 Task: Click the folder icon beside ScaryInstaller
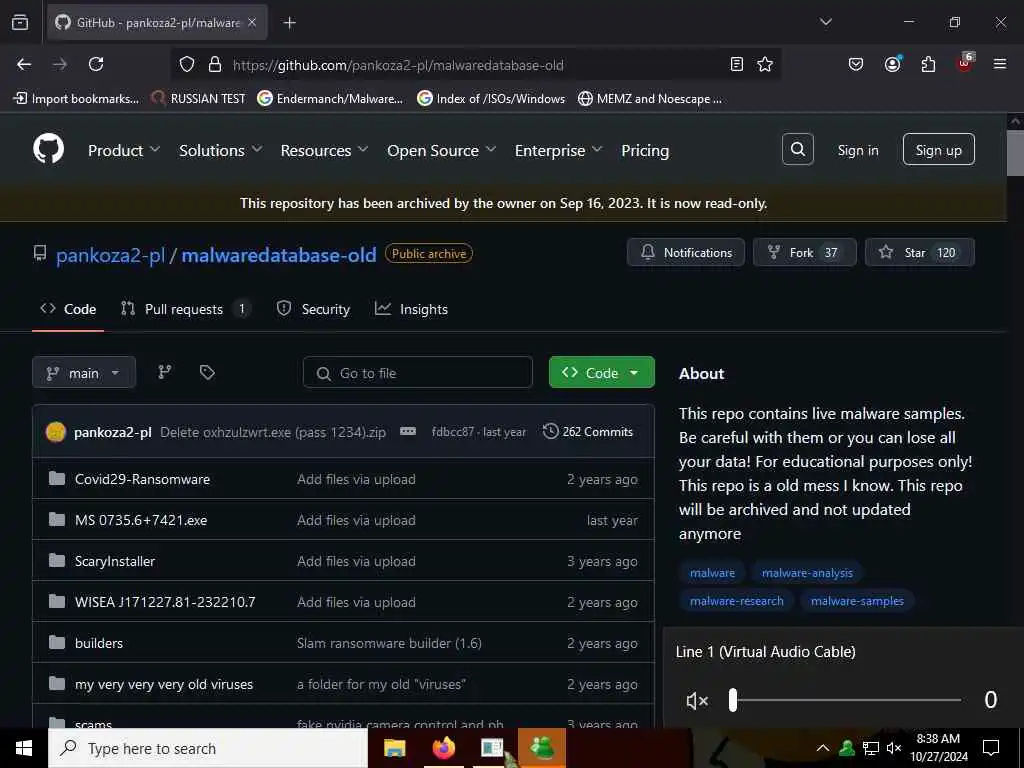click(57, 561)
